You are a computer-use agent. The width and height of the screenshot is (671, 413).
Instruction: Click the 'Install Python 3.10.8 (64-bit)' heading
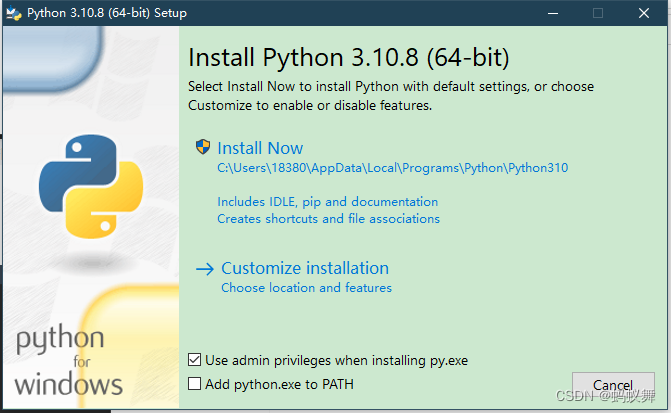(x=349, y=58)
